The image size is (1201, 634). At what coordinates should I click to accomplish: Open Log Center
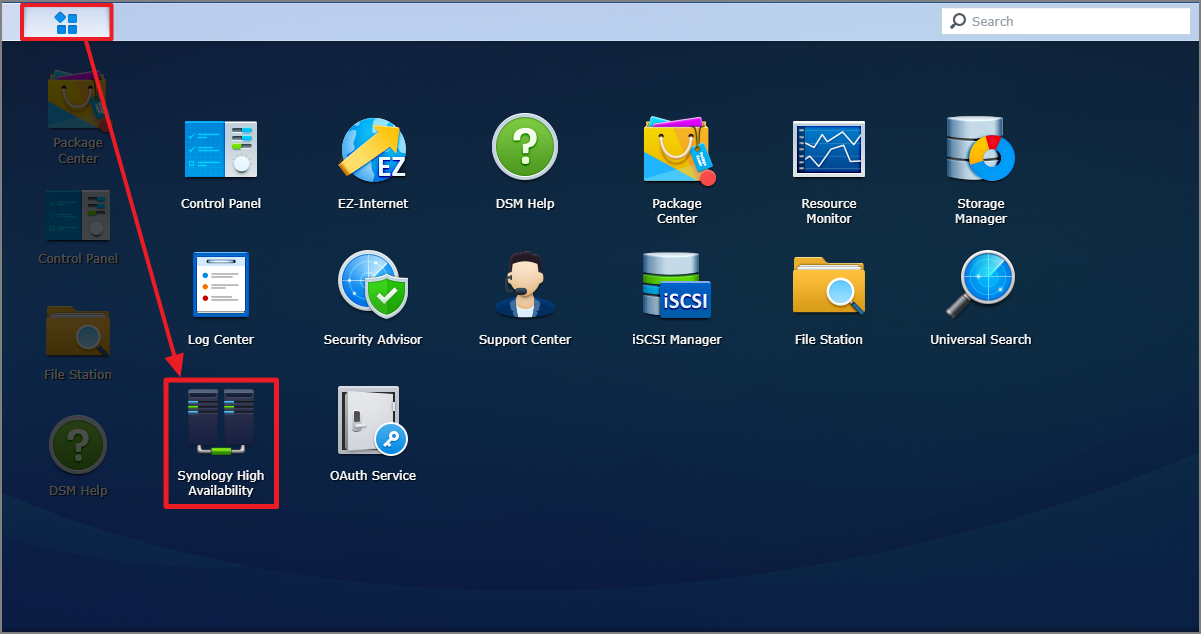(x=221, y=285)
